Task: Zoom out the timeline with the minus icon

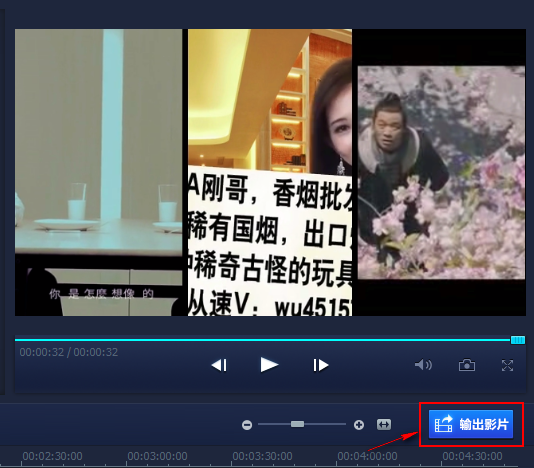Action: (247, 425)
